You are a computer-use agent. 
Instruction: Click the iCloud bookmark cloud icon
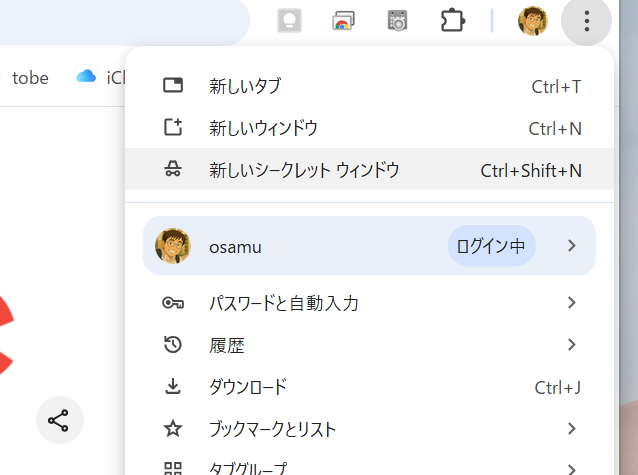coord(86,77)
